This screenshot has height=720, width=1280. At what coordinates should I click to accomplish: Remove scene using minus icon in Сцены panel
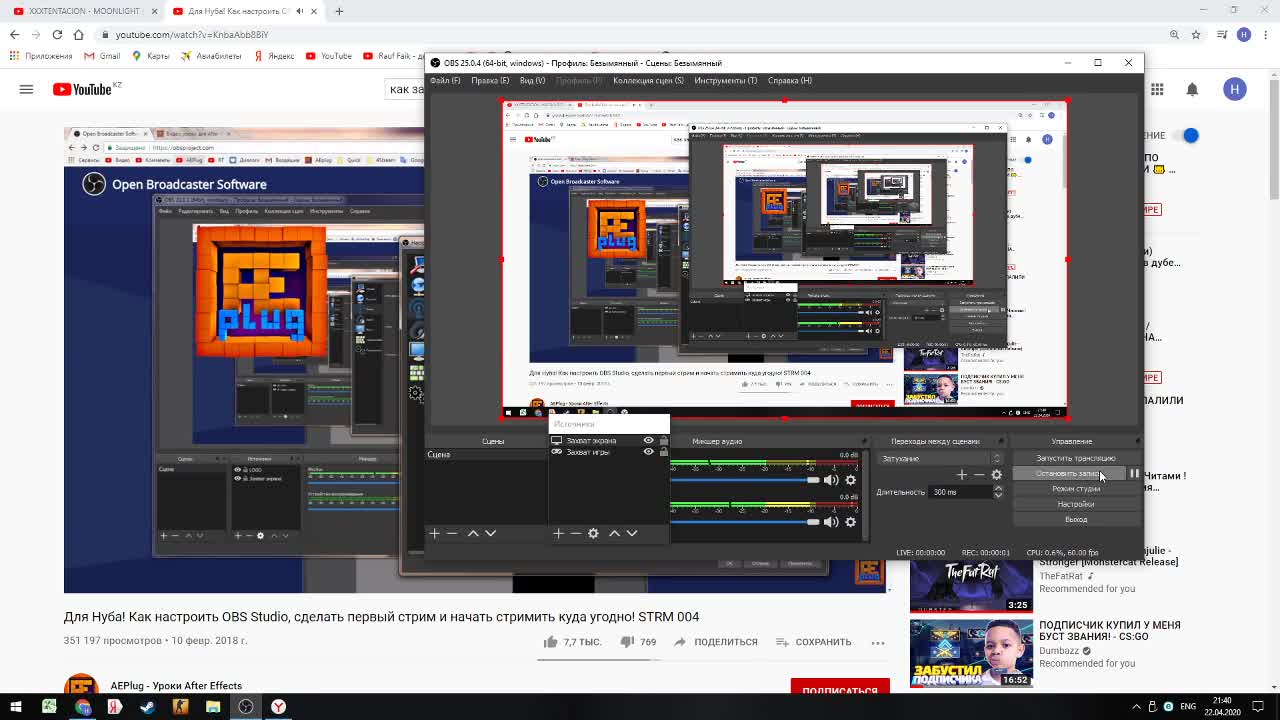pyautogui.click(x=452, y=533)
